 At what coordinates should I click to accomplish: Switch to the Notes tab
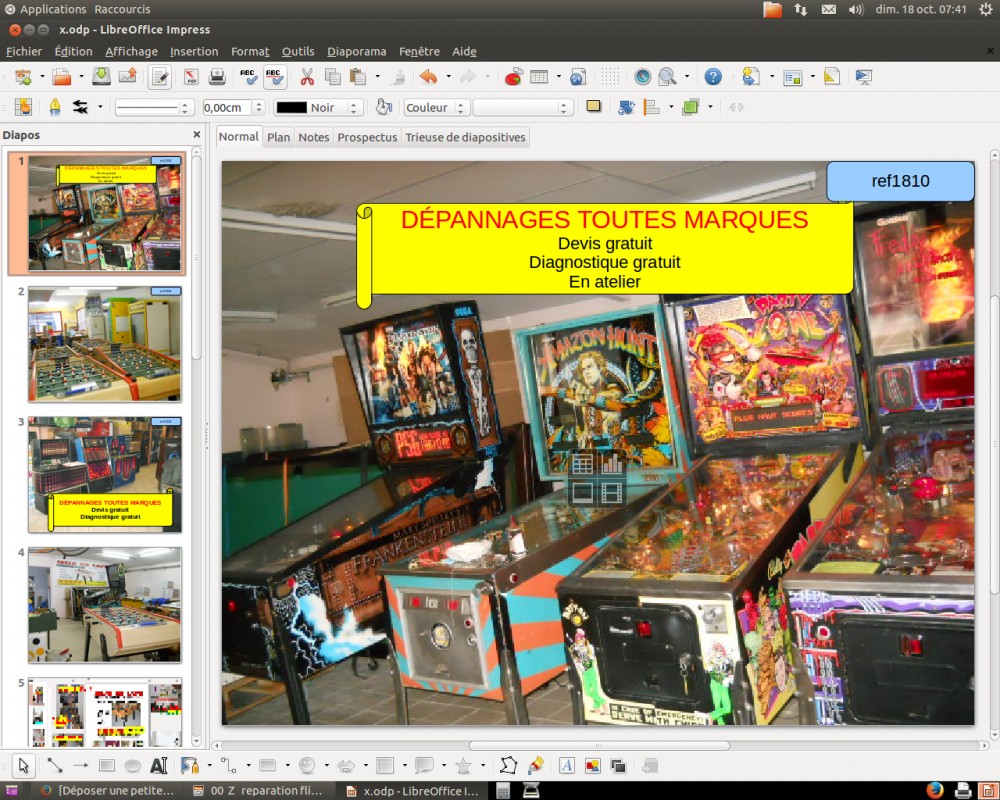click(x=314, y=137)
